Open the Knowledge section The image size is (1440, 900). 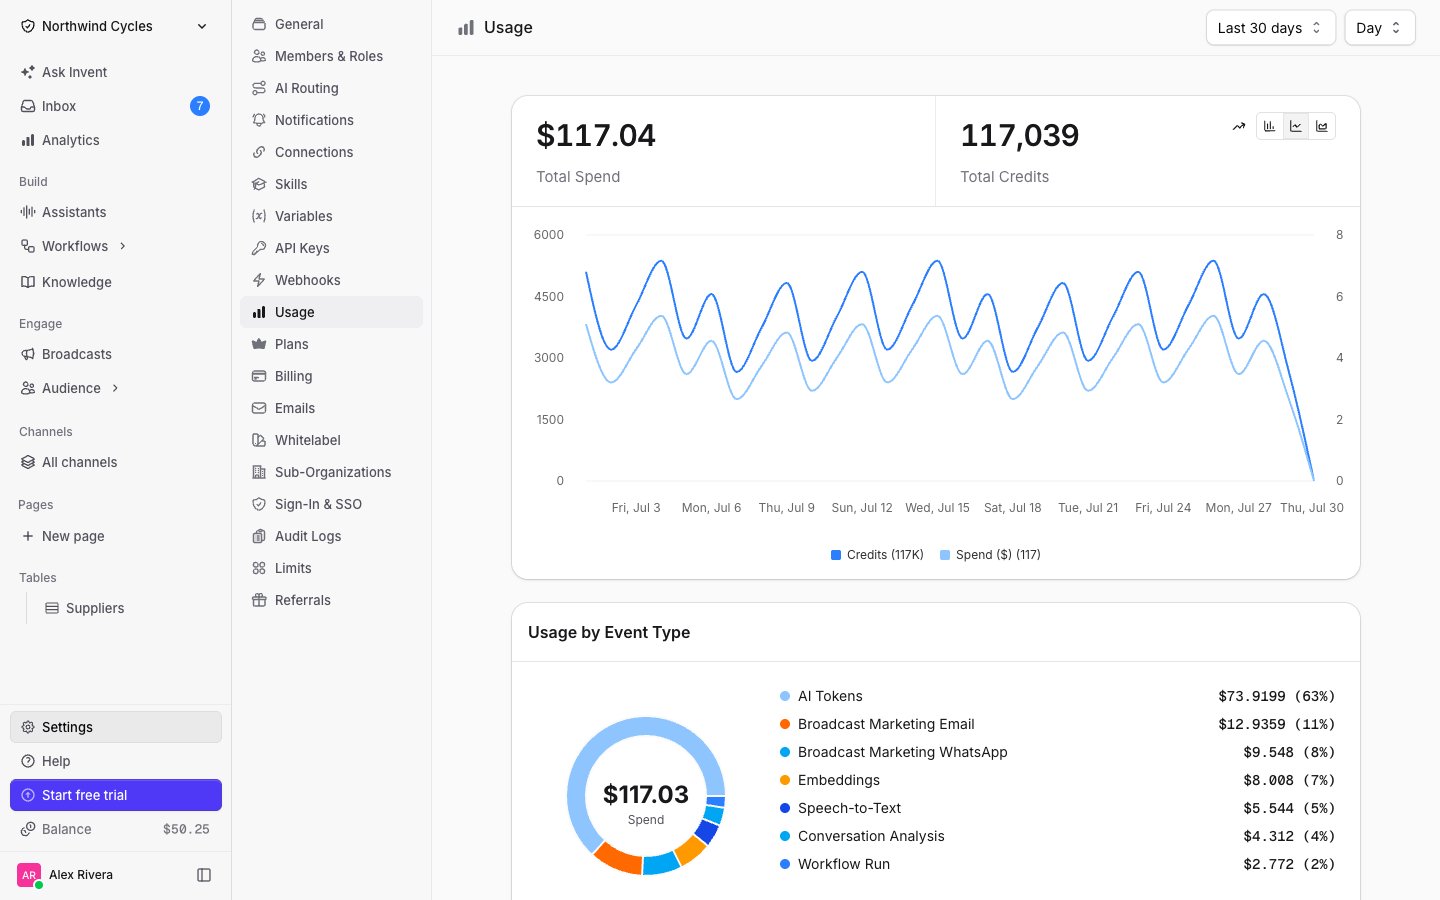[x=116, y=282]
